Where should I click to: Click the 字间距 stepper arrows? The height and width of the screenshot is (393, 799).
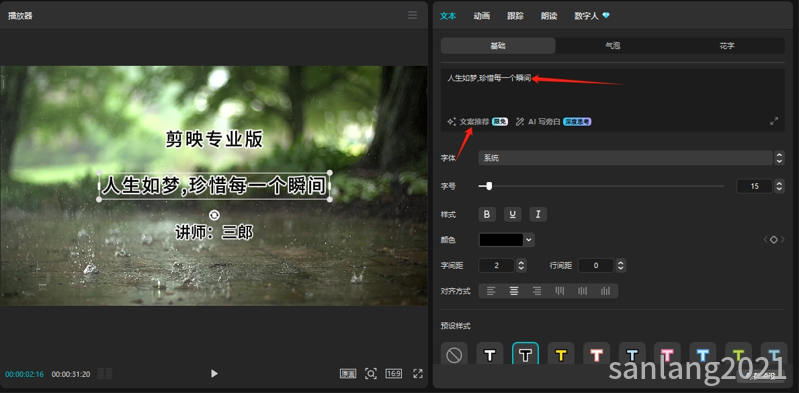pos(521,265)
